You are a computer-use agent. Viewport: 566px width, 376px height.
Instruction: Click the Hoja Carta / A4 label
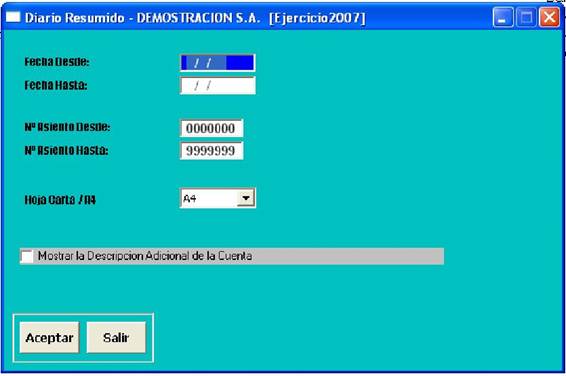(60, 200)
